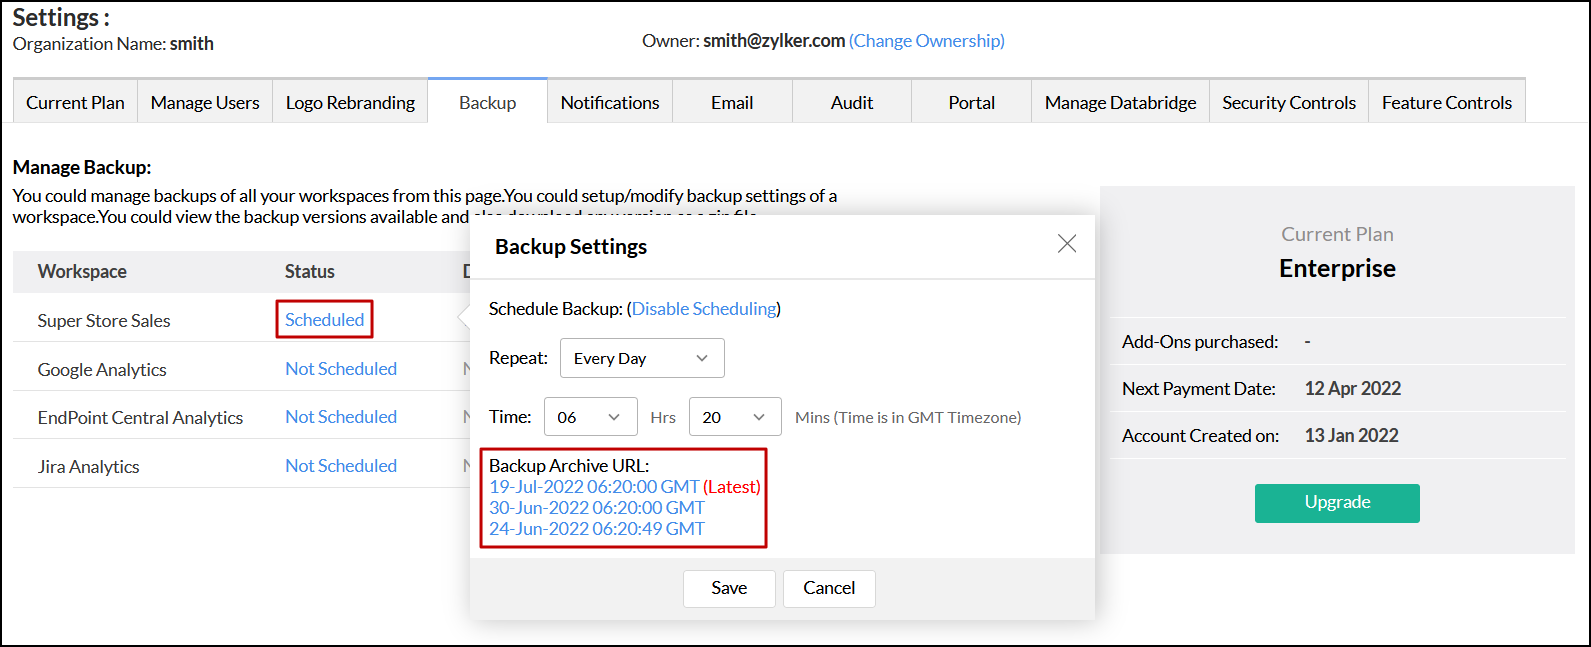The width and height of the screenshot is (1591, 647).
Task: Cancel the backup settings dialog
Action: [x=829, y=588]
